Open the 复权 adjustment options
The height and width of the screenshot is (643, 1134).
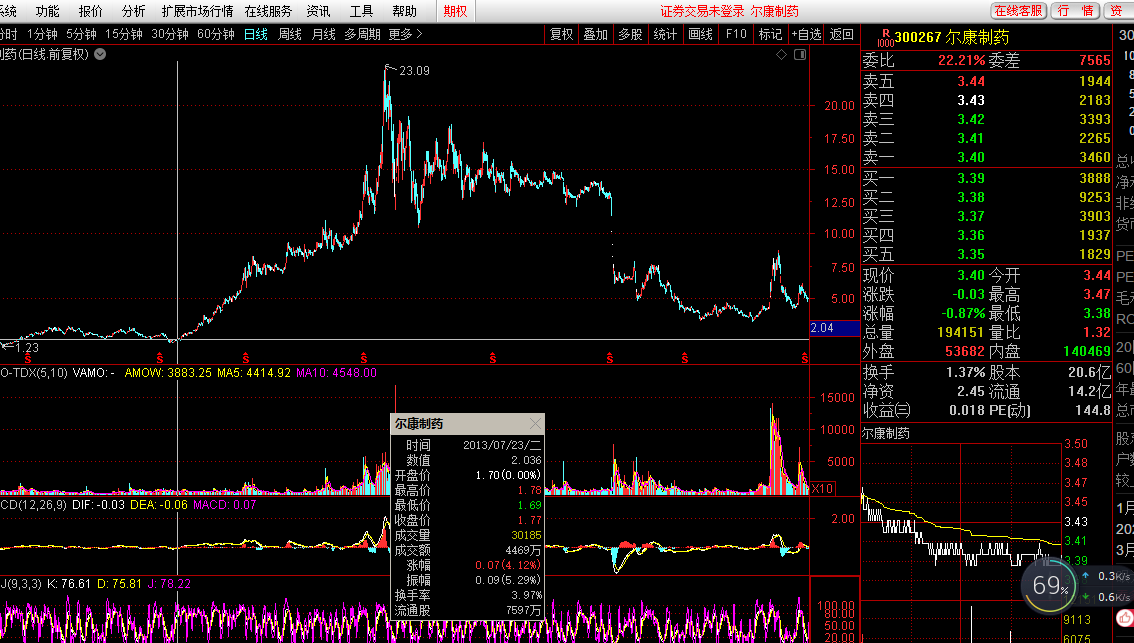click(x=562, y=34)
